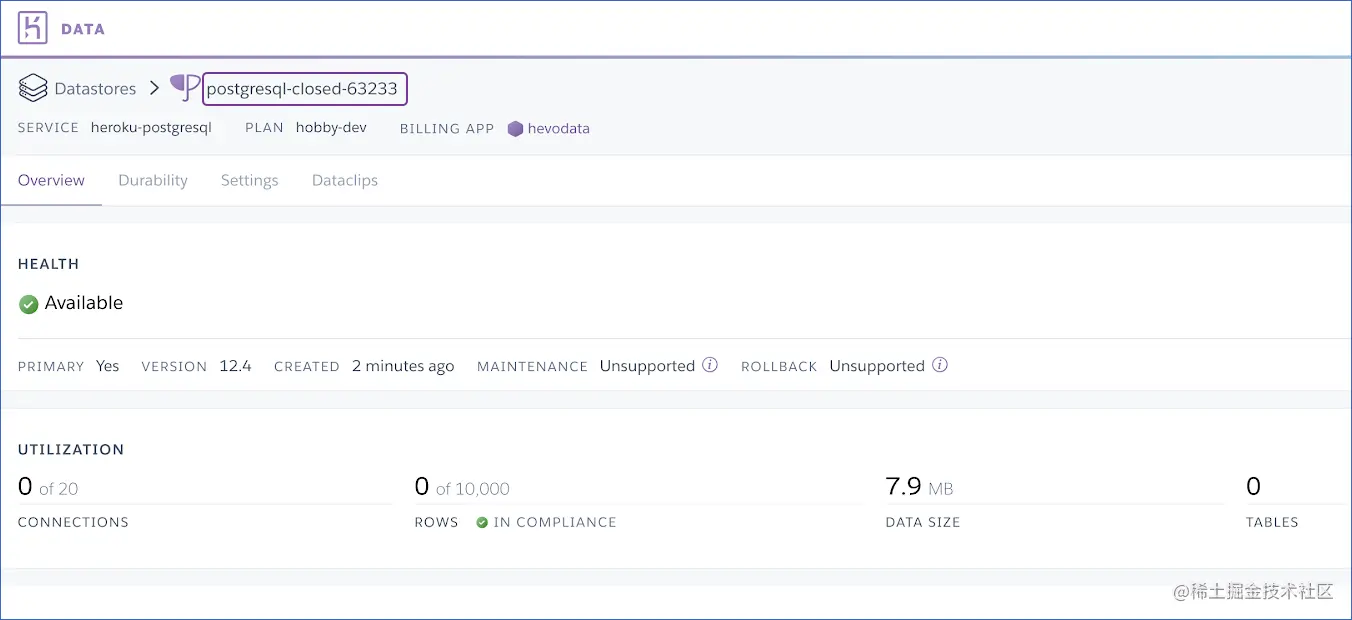The width and height of the screenshot is (1352, 620).
Task: Click the Datastores stack icon in breadcrumb
Action: [x=33, y=88]
